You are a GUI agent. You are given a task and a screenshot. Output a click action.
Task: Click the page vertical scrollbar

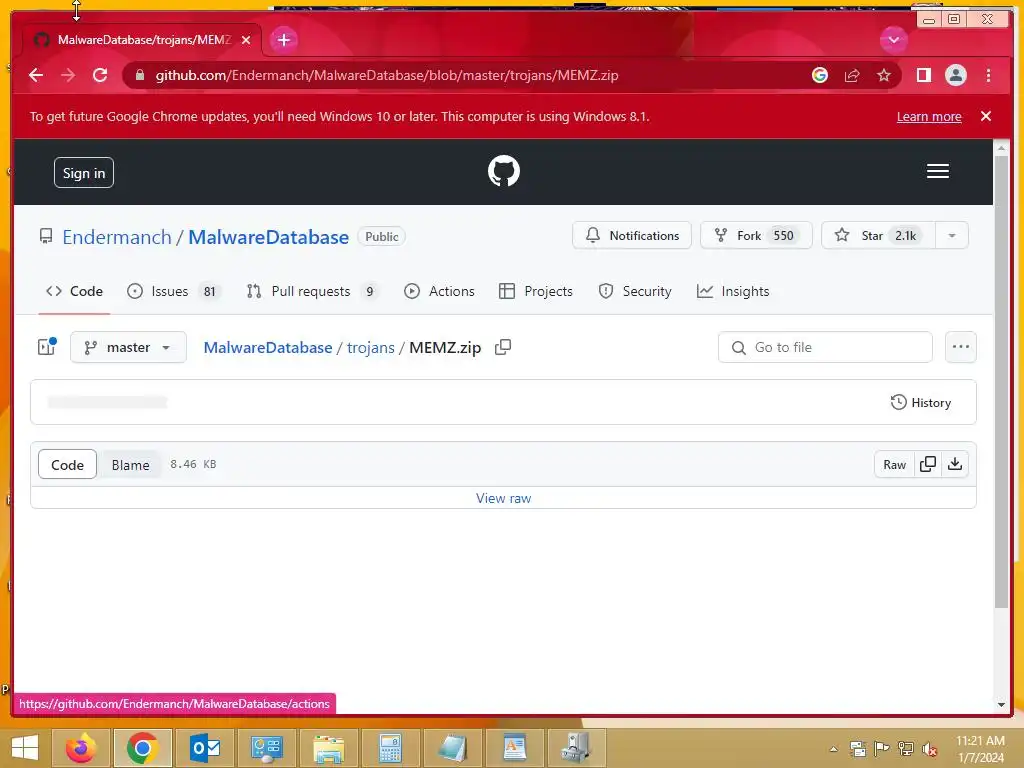(x=1001, y=380)
